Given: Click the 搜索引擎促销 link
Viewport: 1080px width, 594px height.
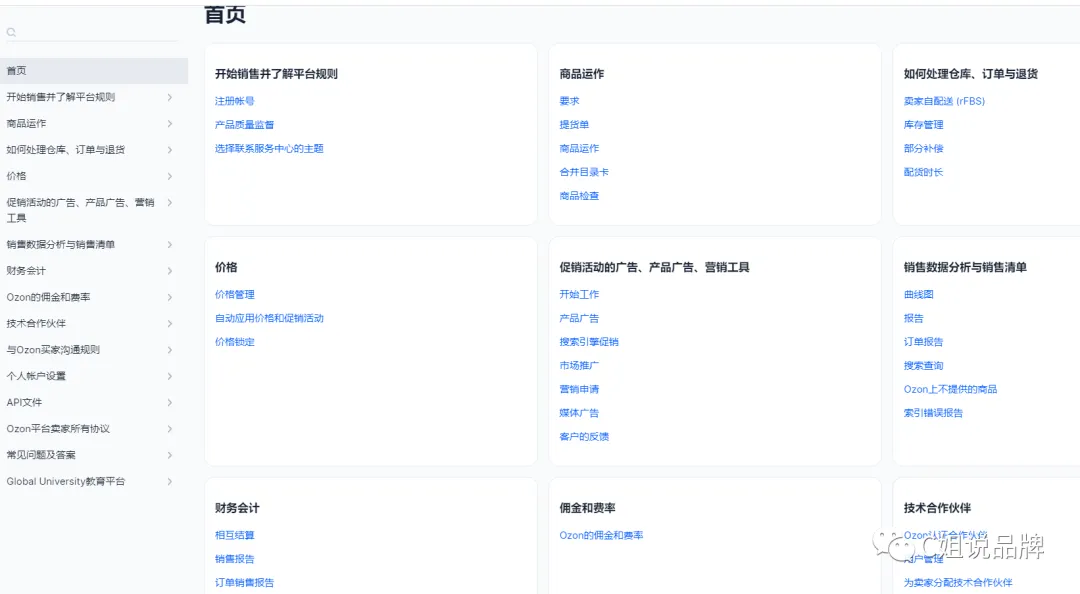Looking at the screenshot, I should (589, 342).
